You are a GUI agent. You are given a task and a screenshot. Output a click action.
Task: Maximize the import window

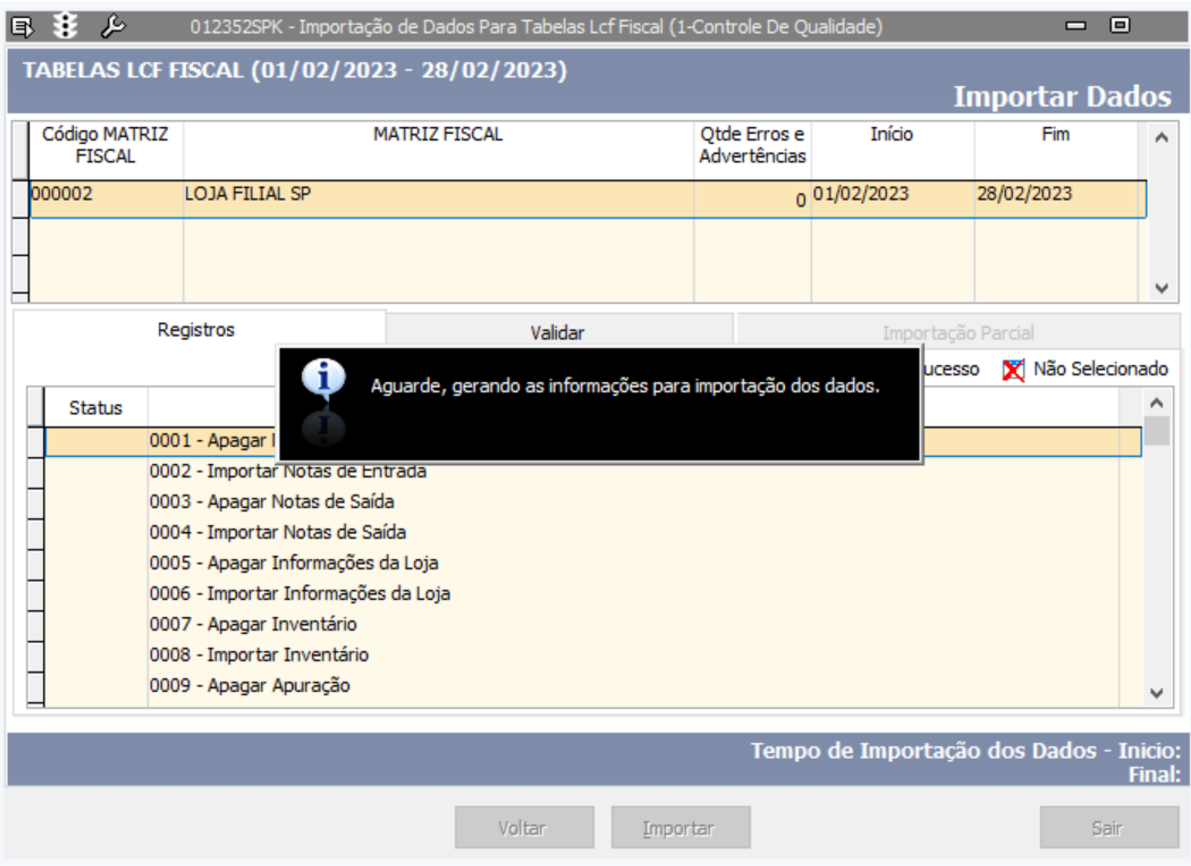pyautogui.click(x=1120, y=25)
